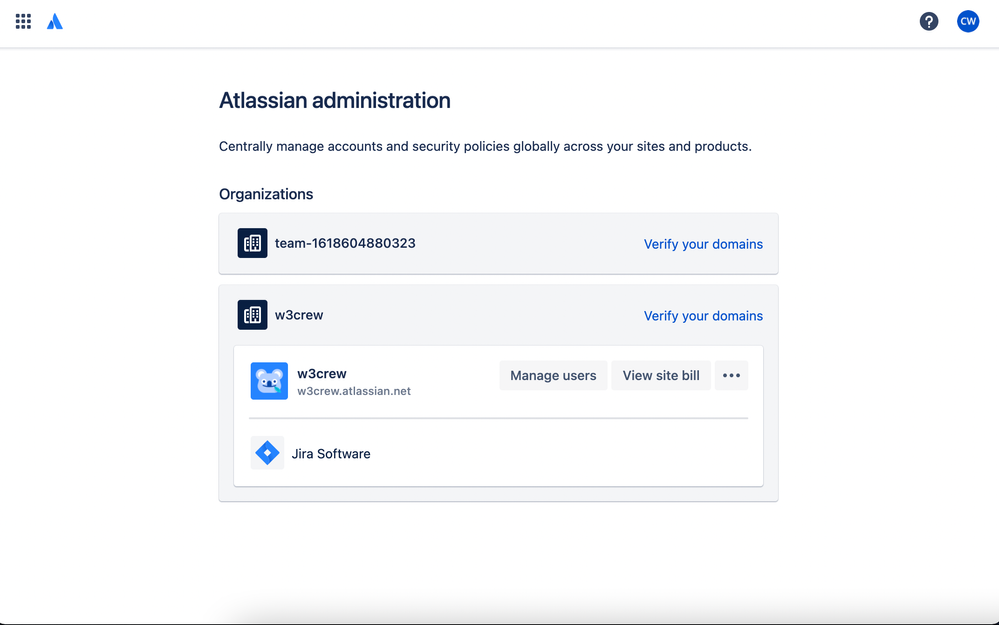Image resolution: width=999 pixels, height=625 pixels.
Task: Open the w3crew organization name heading
Action: pos(299,315)
